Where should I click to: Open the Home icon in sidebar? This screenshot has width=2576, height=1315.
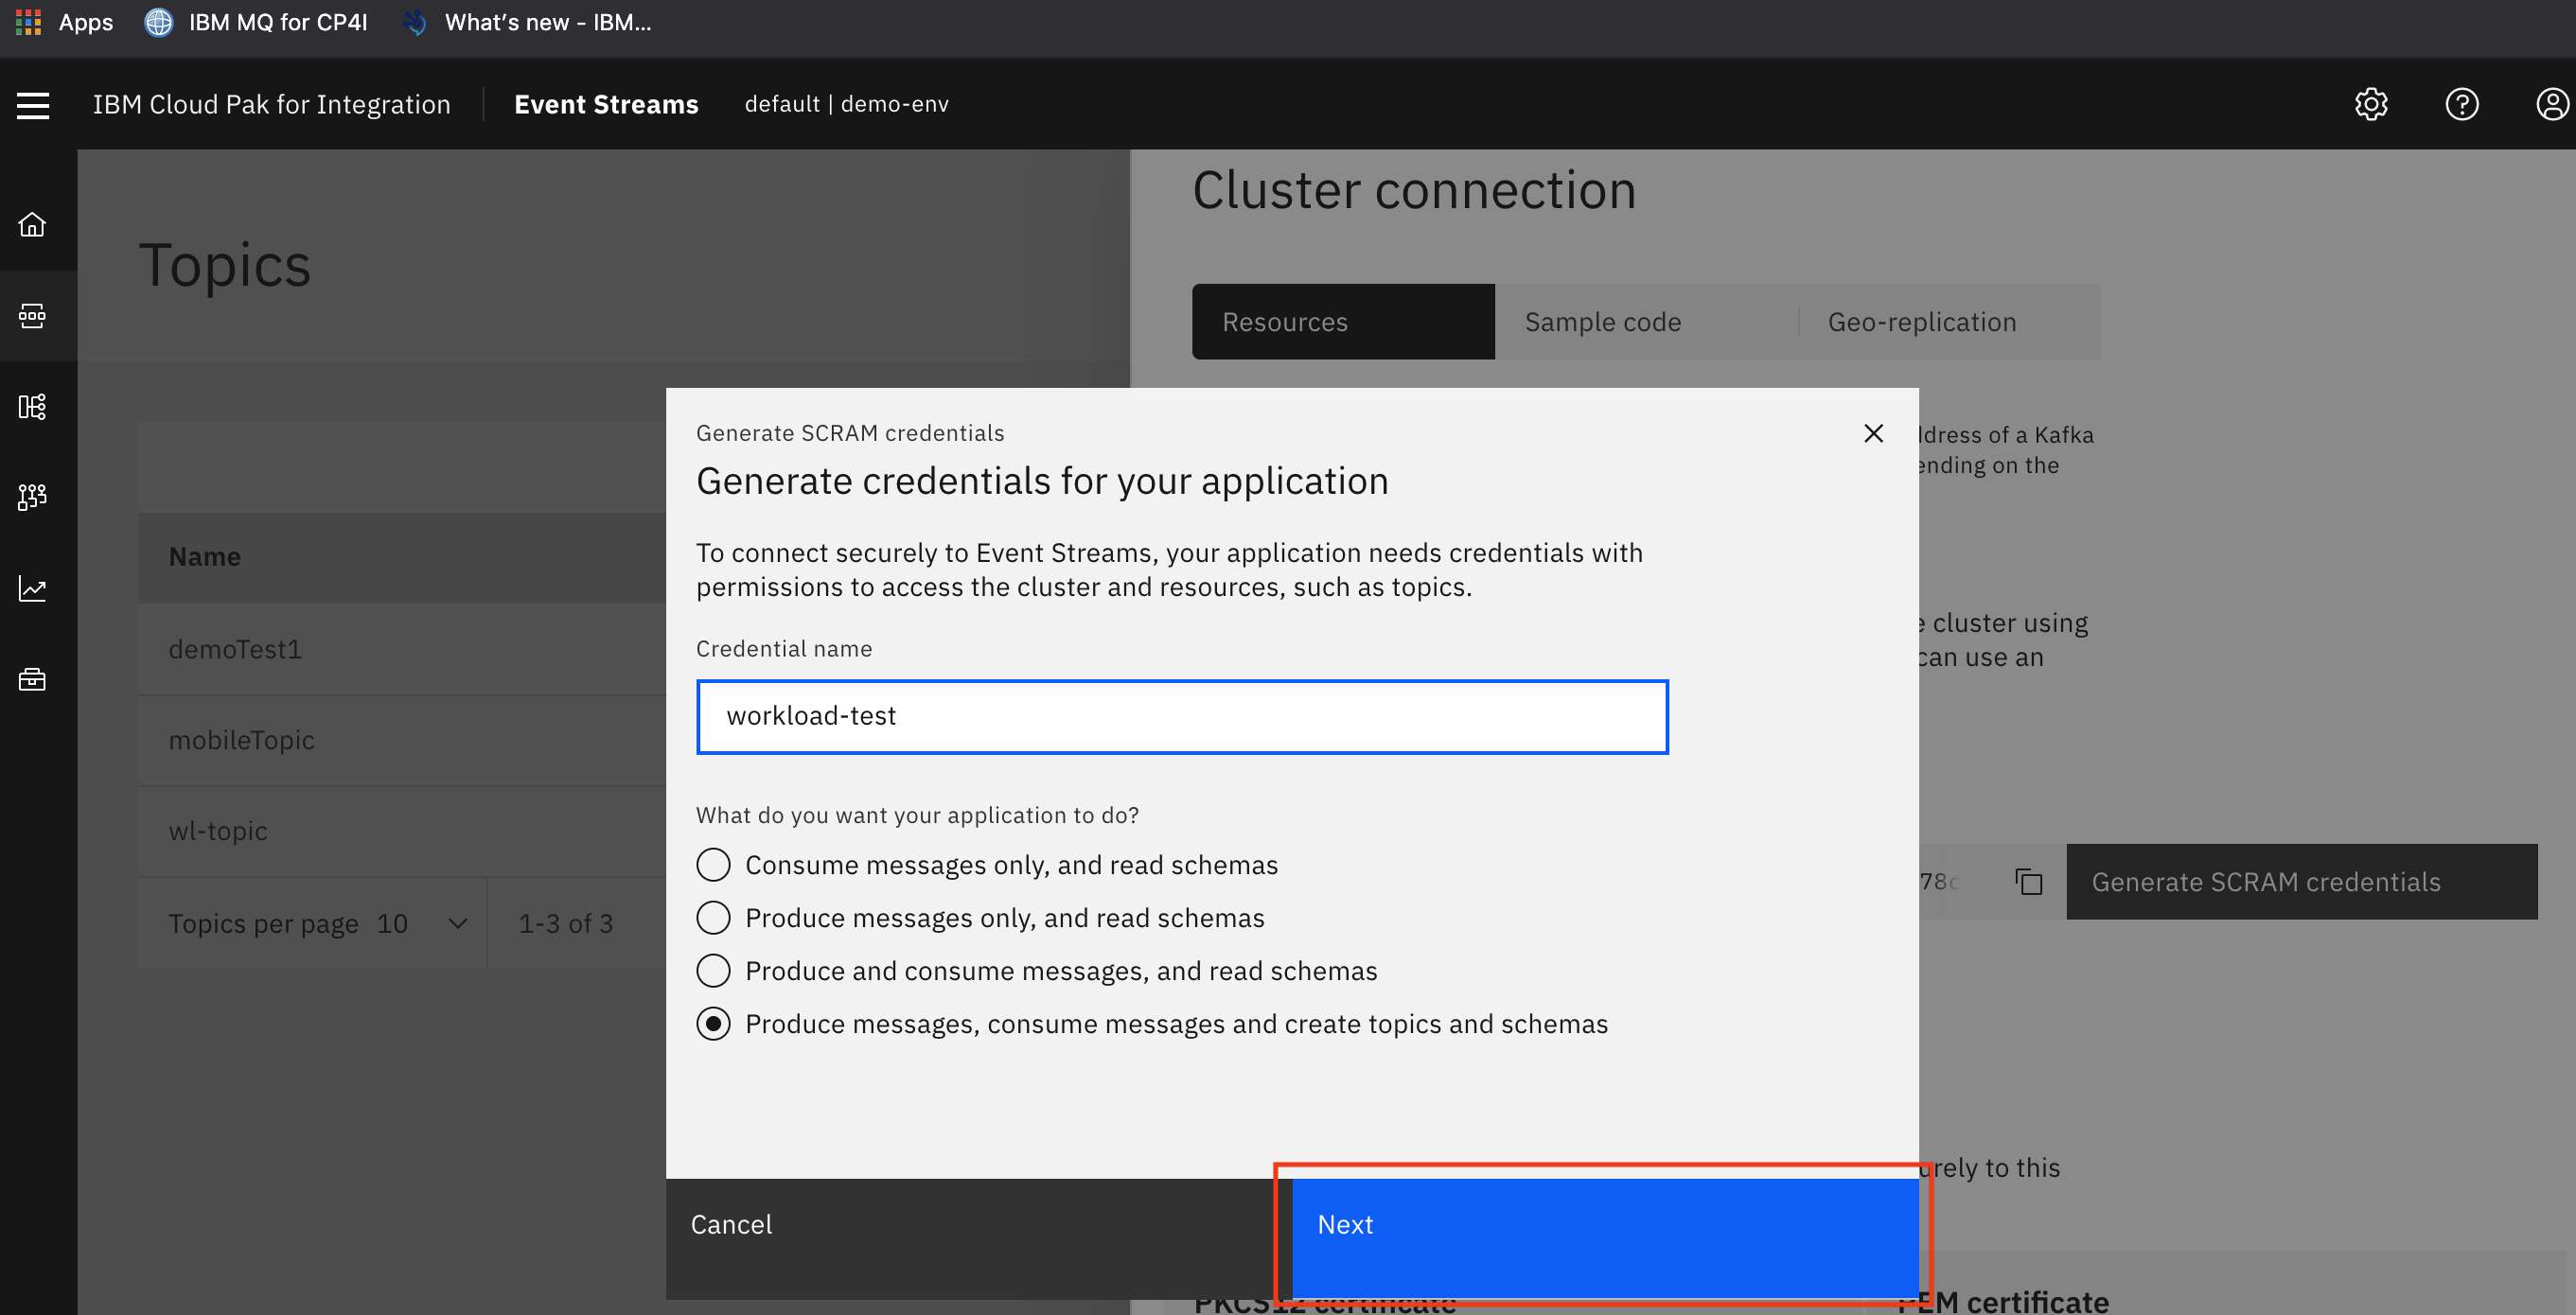tap(32, 224)
